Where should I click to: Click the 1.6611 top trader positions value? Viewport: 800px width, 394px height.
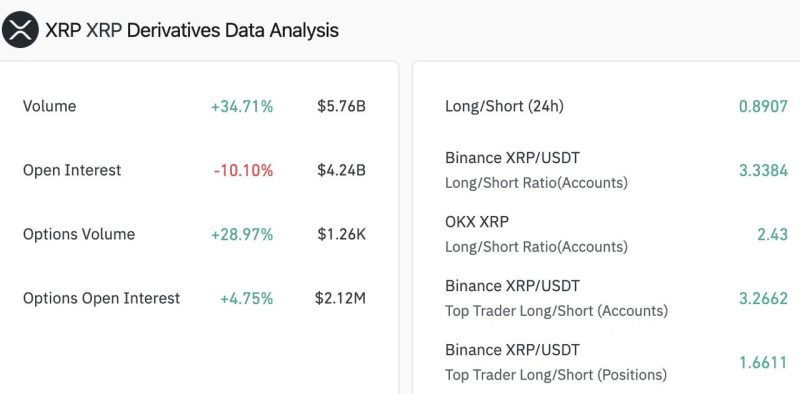coord(763,363)
